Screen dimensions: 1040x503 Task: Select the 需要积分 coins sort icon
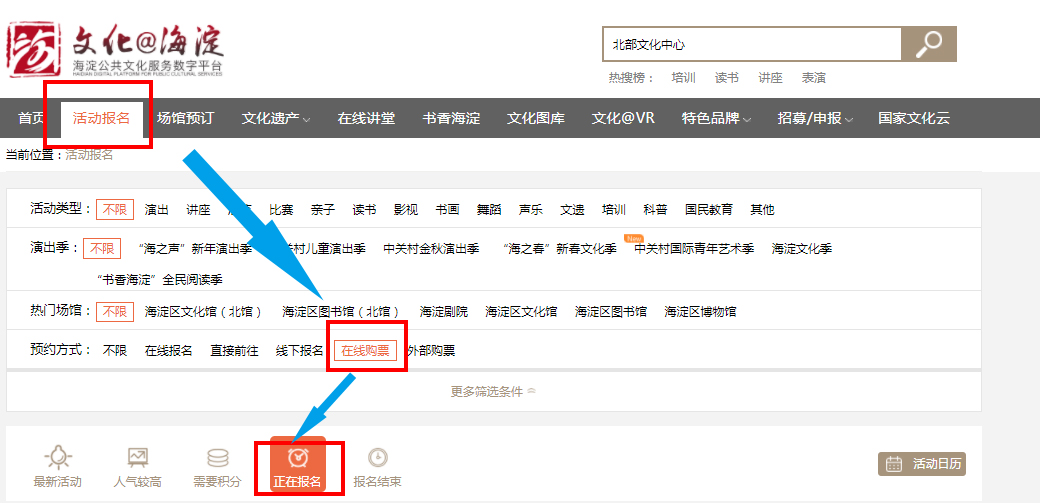(x=217, y=458)
